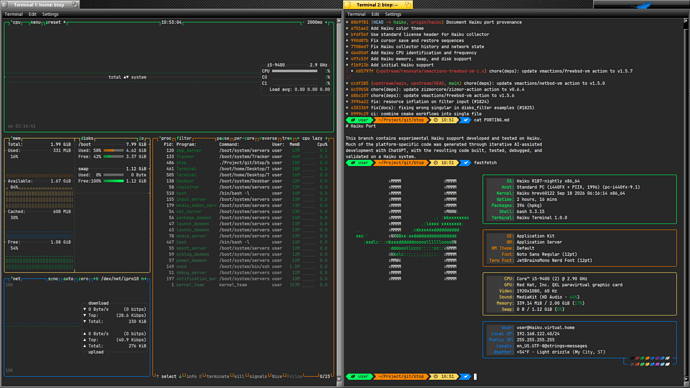
Task: Close Terminal 1 window via its tab close box
Action: [5, 4]
